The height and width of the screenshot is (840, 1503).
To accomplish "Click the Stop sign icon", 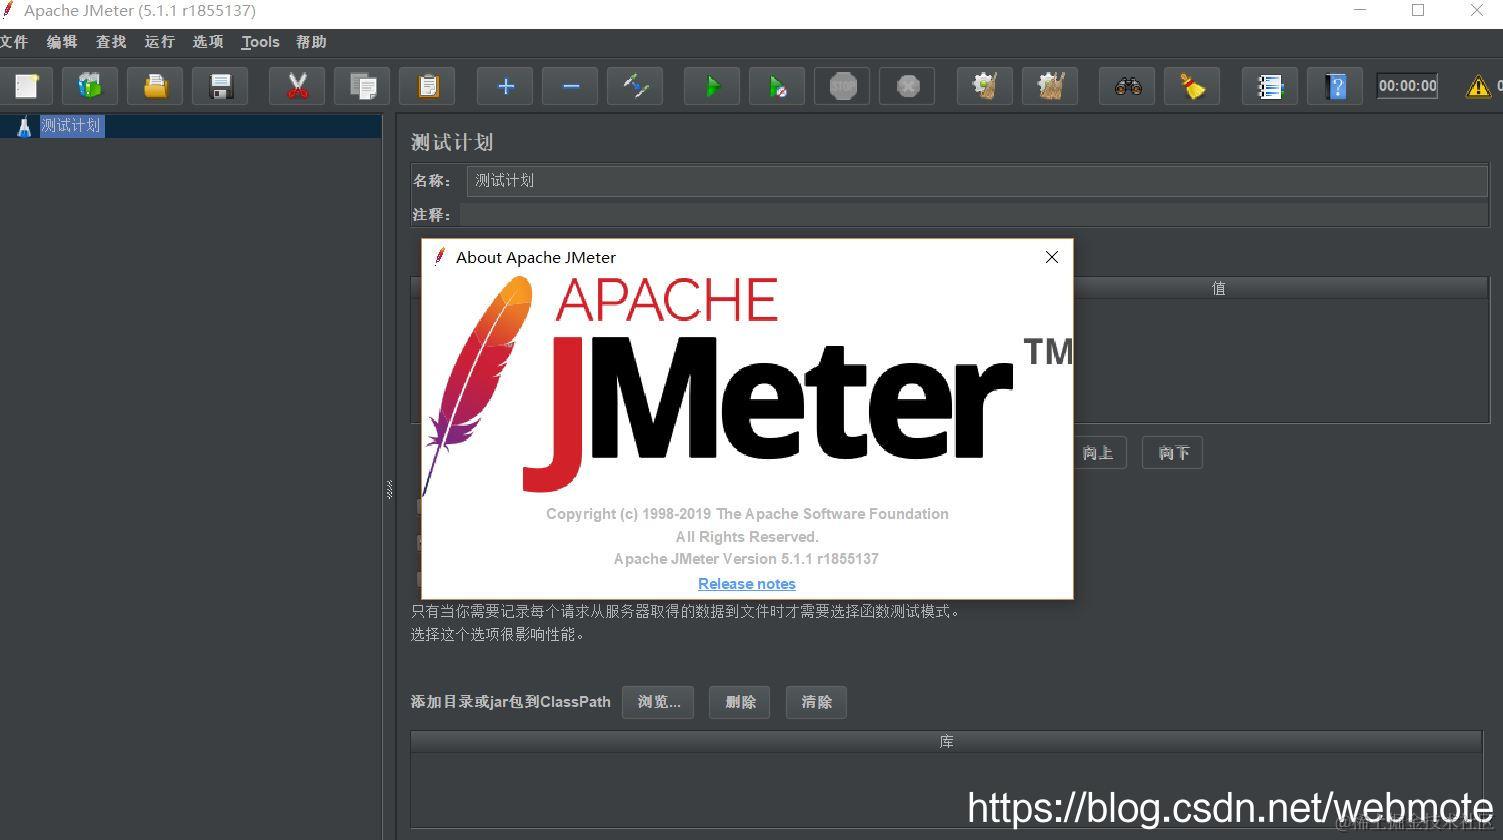I will [x=842, y=86].
